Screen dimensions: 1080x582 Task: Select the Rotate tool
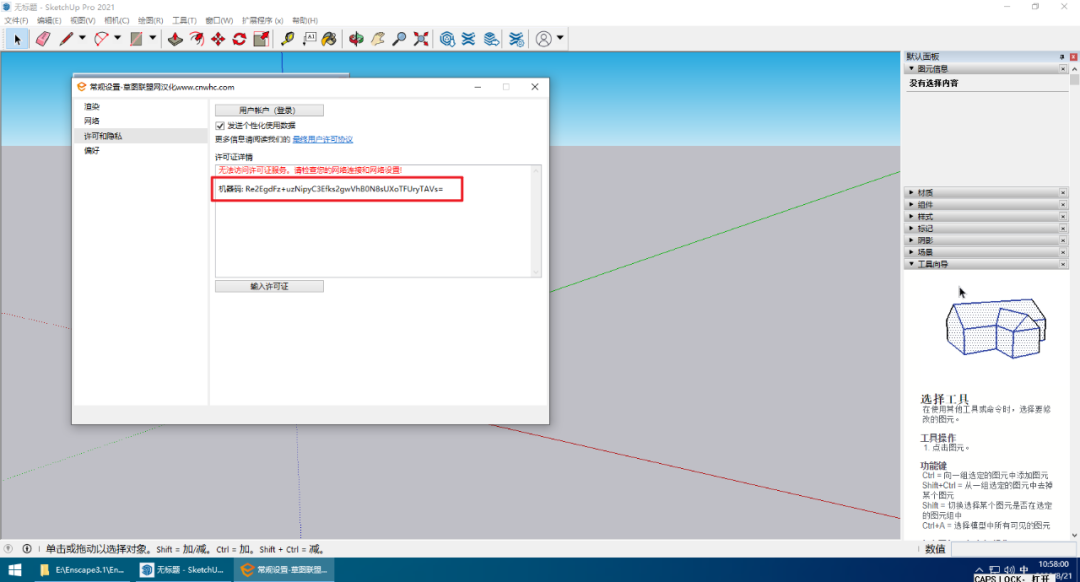[x=239, y=39]
